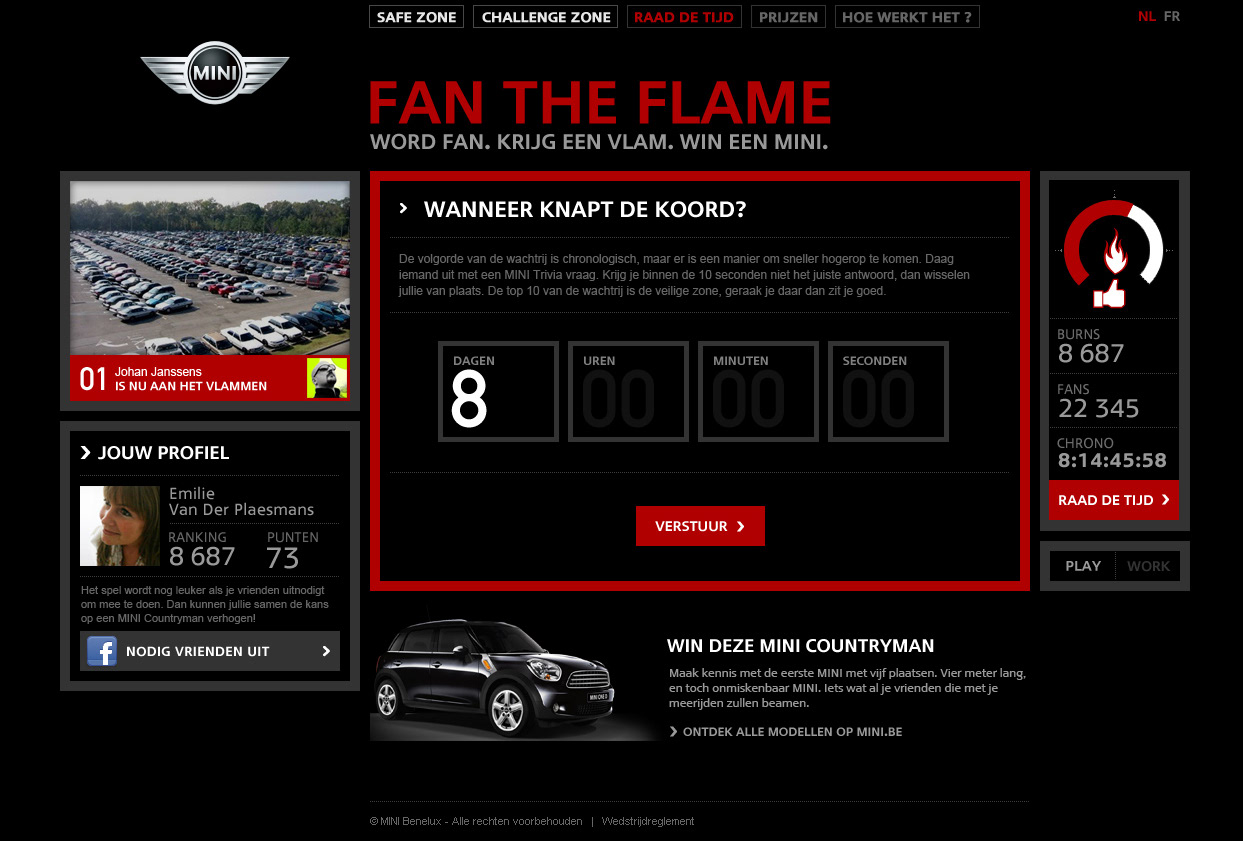Image resolution: width=1243 pixels, height=841 pixels.
Task: Click the arrow next to Wanneer knapt de koord
Action: (404, 208)
